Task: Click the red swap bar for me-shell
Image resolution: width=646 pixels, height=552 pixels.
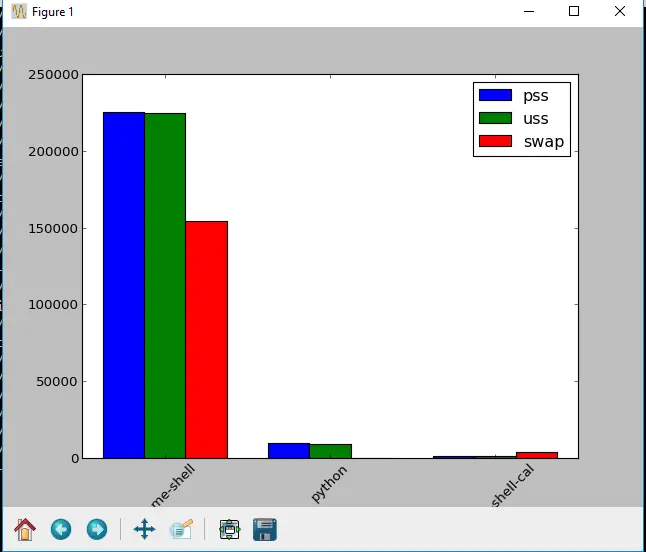Action: click(207, 340)
